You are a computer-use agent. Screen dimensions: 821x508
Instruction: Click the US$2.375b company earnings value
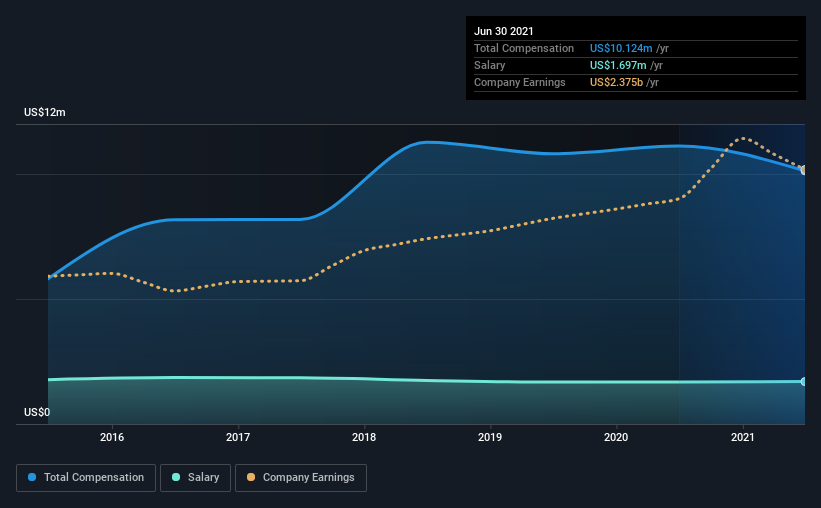[616, 82]
